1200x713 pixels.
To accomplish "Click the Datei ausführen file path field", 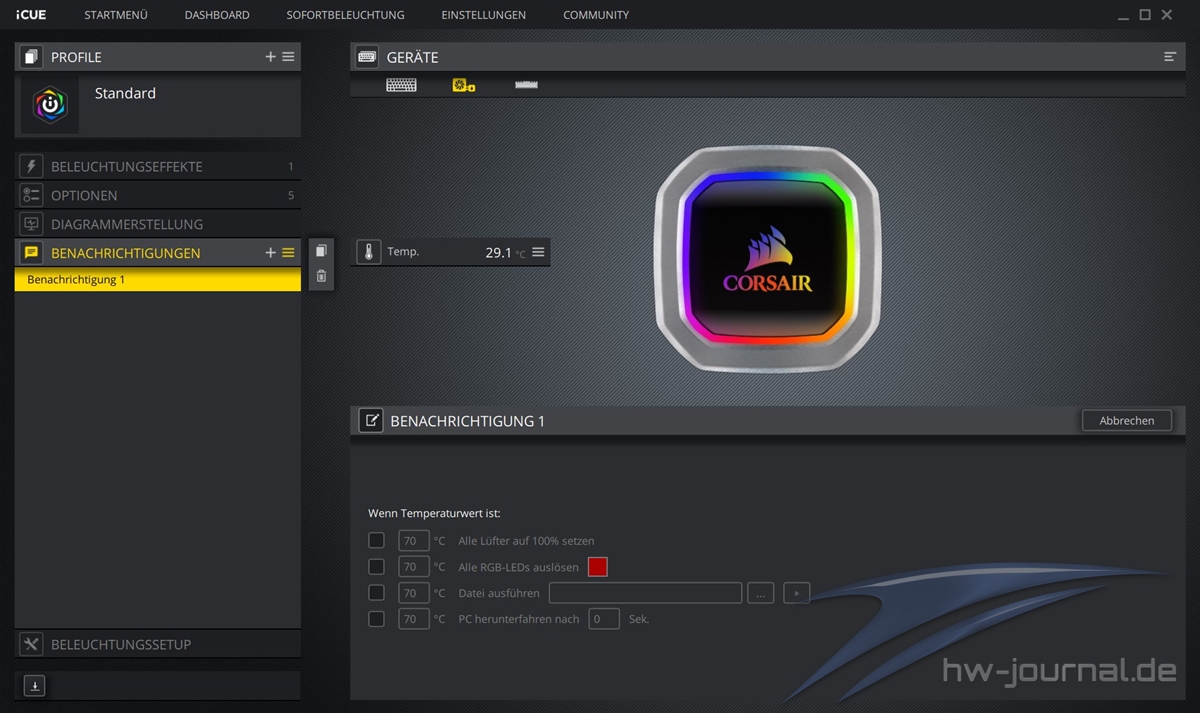I will click(x=645, y=593).
